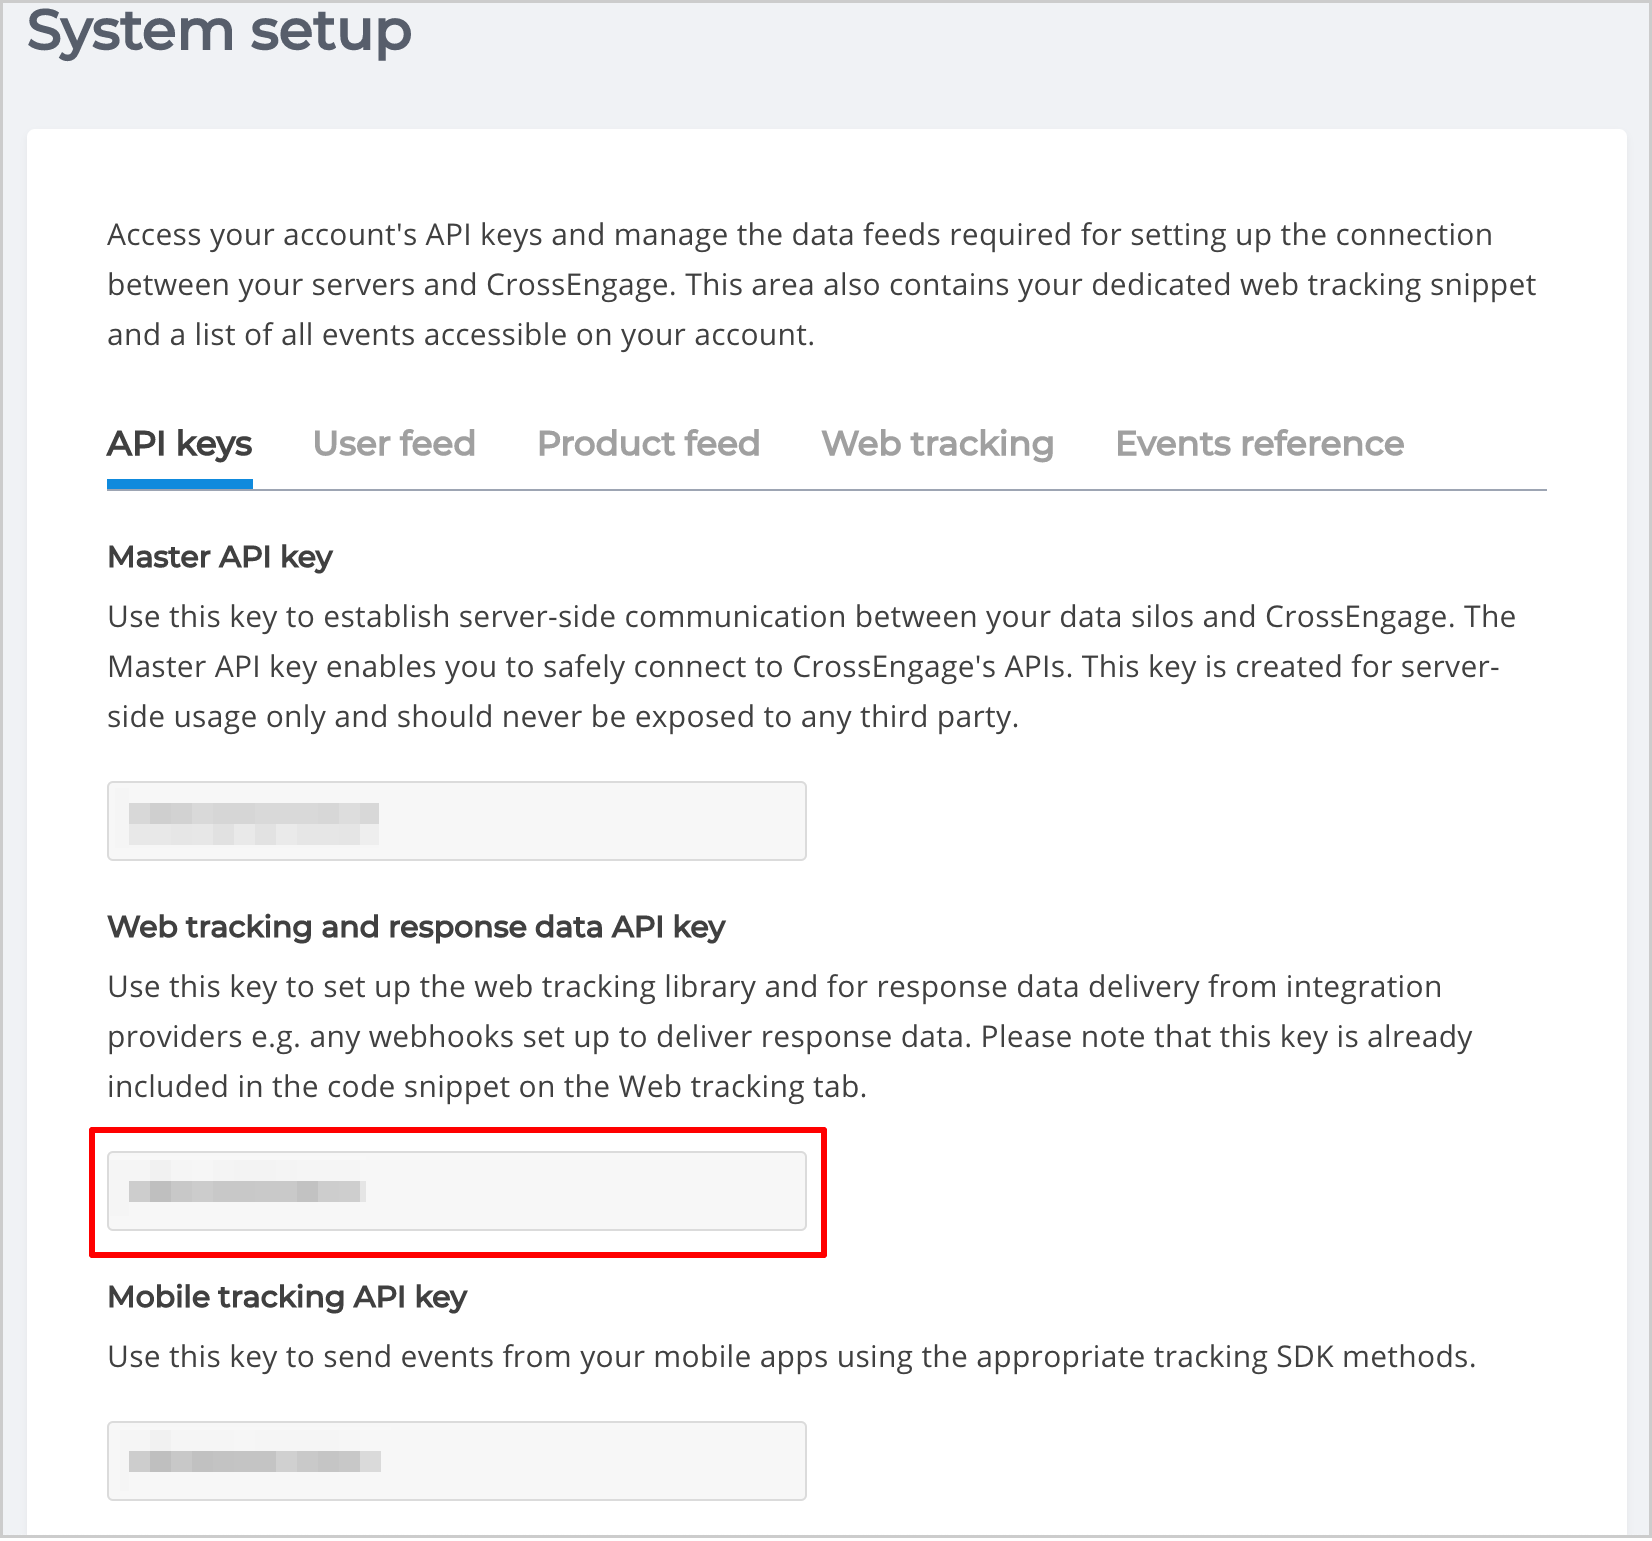Image resolution: width=1652 pixels, height=1541 pixels.
Task: Click the Mobile tracking API key heading
Action: point(287,1297)
